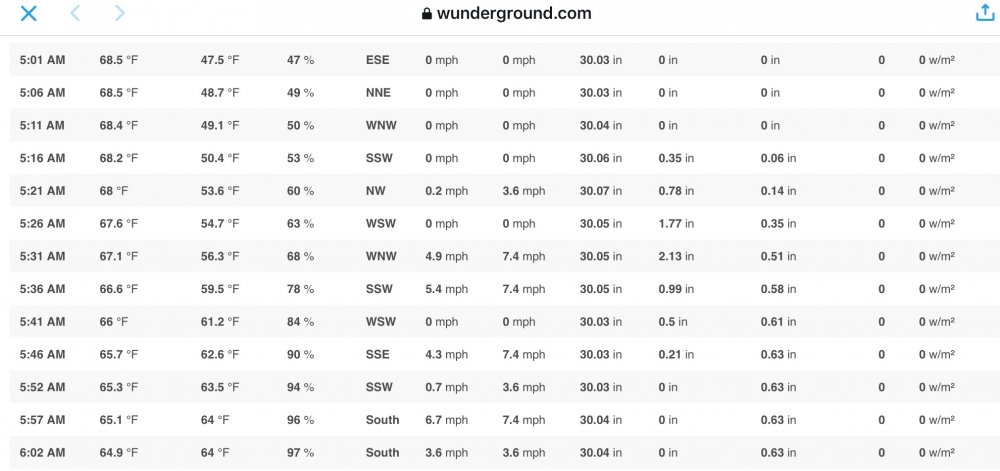Viewport: 1000px width, 471px height.
Task: Select the 30.07 in pressure reading
Action: [601, 191]
